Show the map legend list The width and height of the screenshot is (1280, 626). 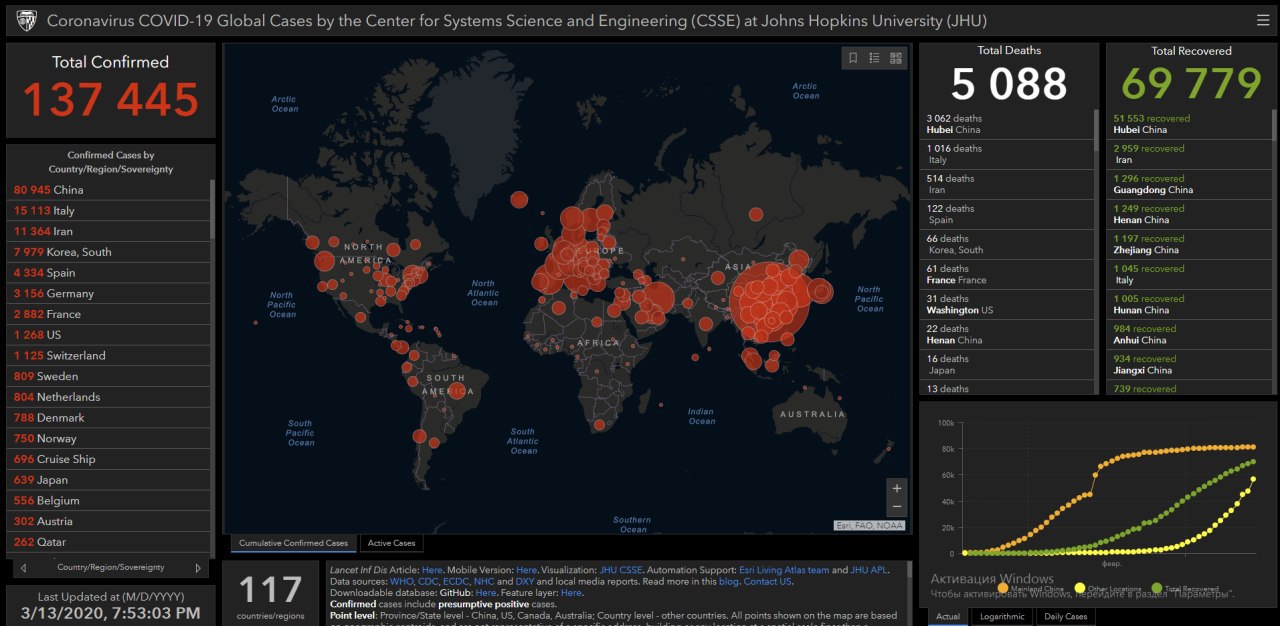pyautogui.click(x=874, y=58)
